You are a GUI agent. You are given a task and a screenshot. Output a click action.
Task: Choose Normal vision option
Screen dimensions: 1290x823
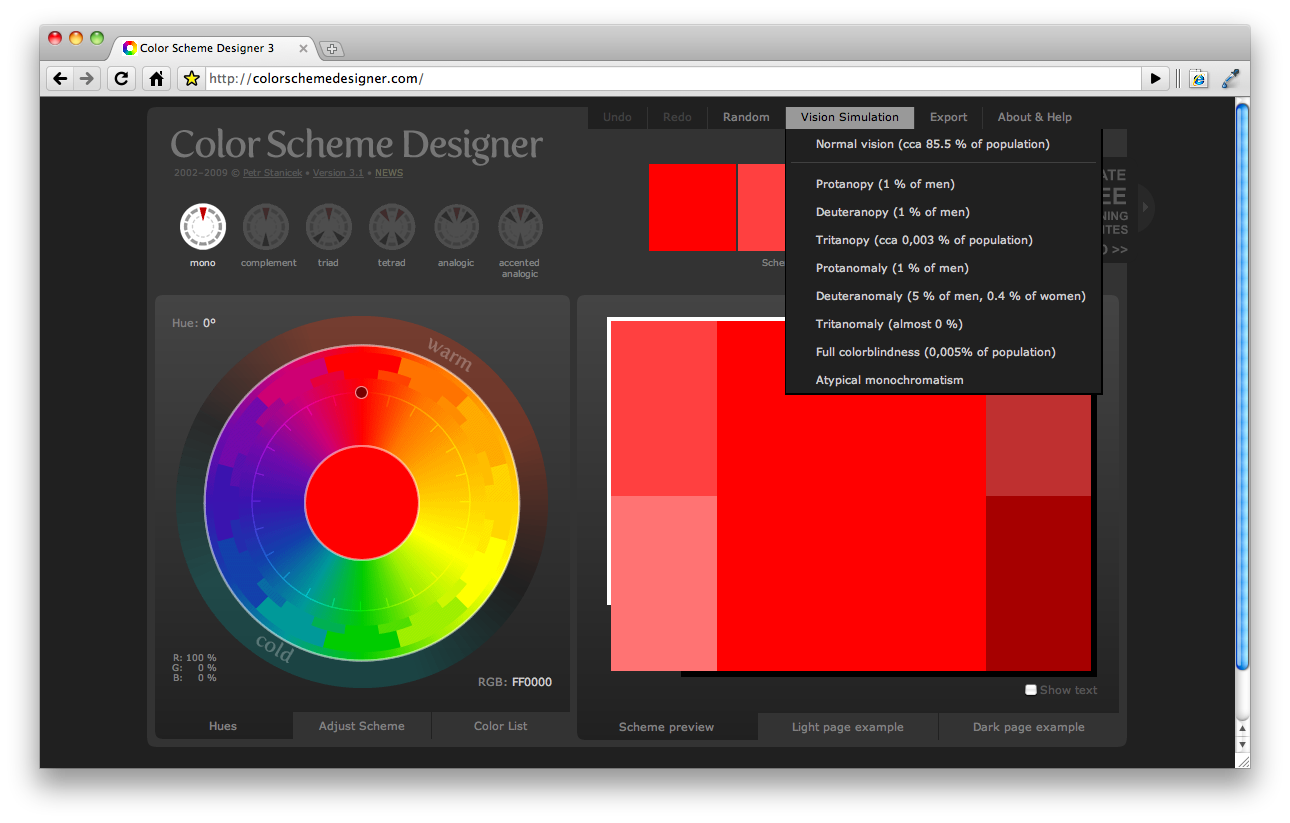[933, 144]
